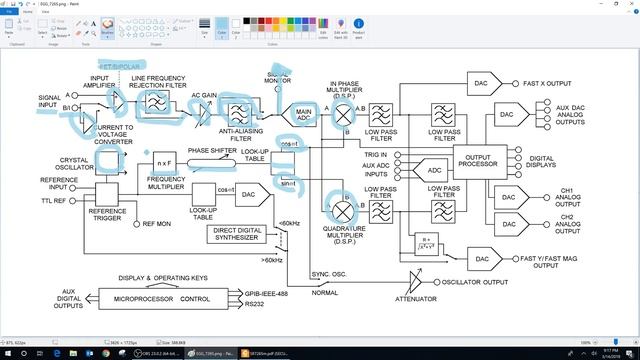Viewport: 640px width, 360px height.
Task: Pick the green color swatch
Action: (291, 21)
